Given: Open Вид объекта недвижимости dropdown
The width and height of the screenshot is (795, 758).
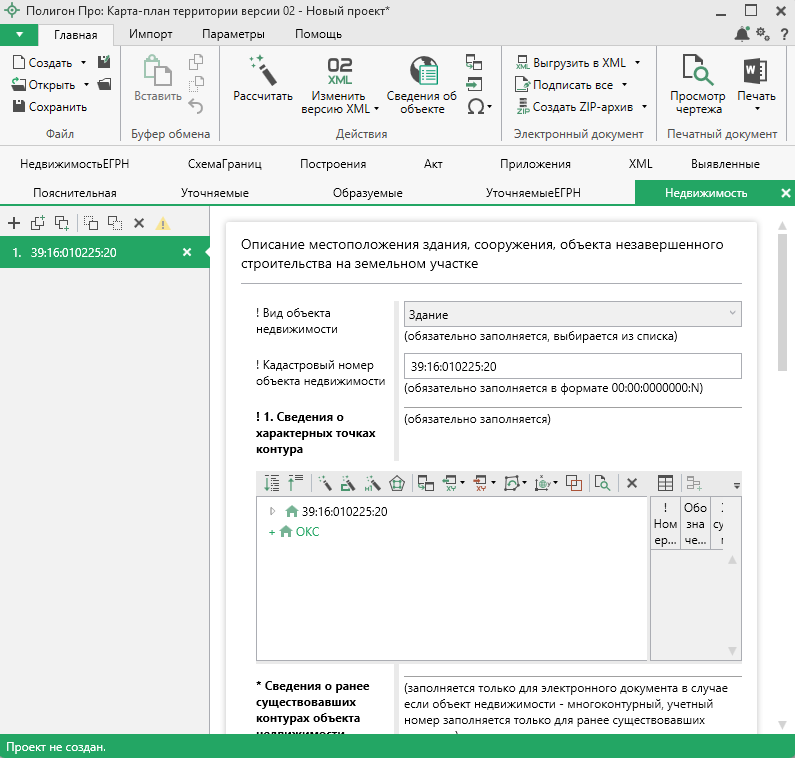Looking at the screenshot, I should 572,314.
